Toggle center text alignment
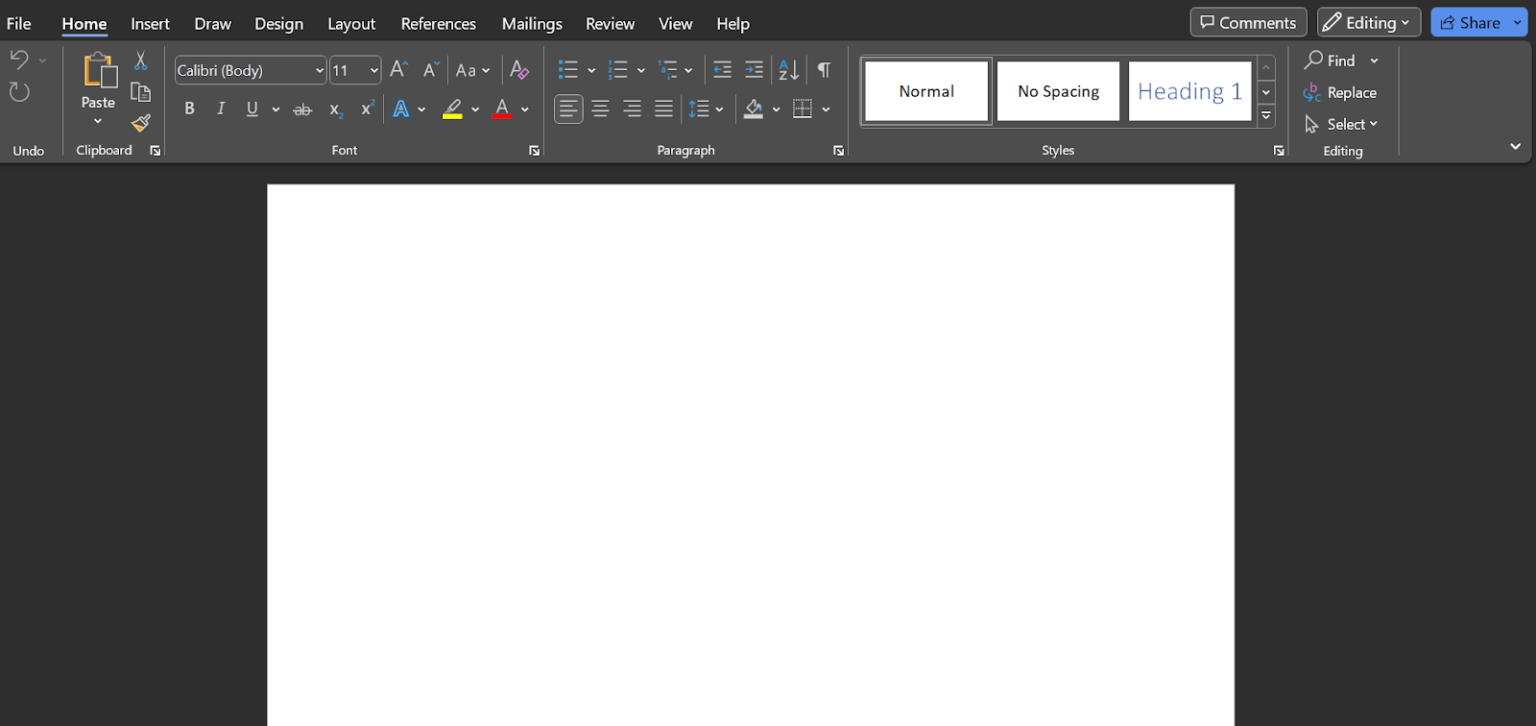The image size is (1536, 726). click(x=600, y=109)
